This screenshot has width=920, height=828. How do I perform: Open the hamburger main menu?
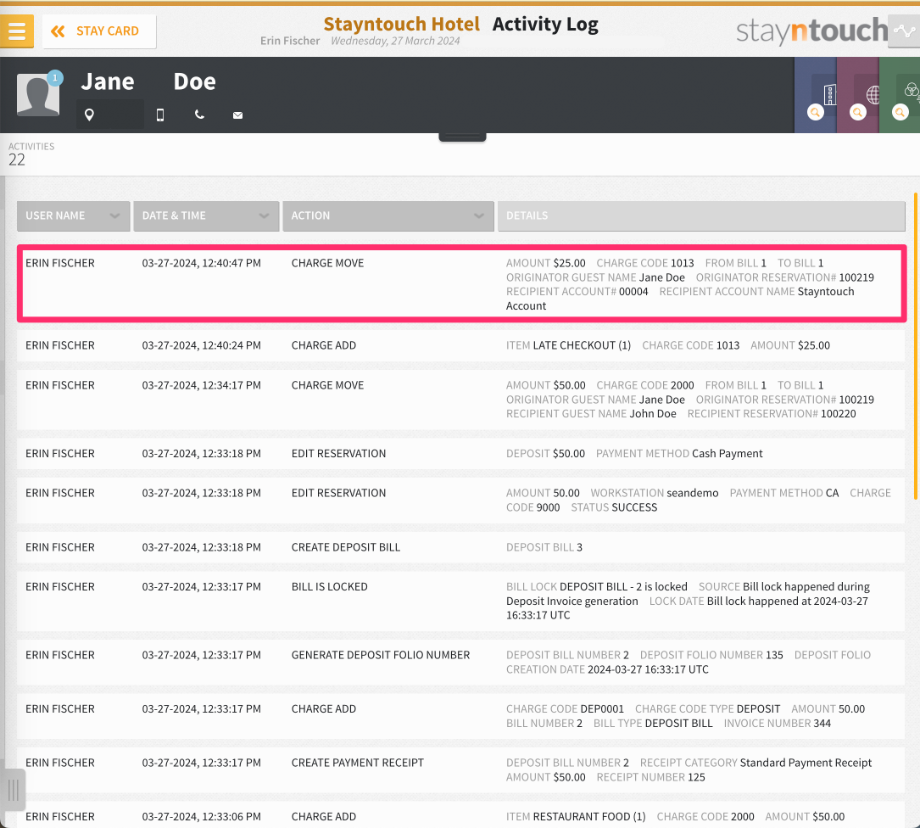pos(16,31)
